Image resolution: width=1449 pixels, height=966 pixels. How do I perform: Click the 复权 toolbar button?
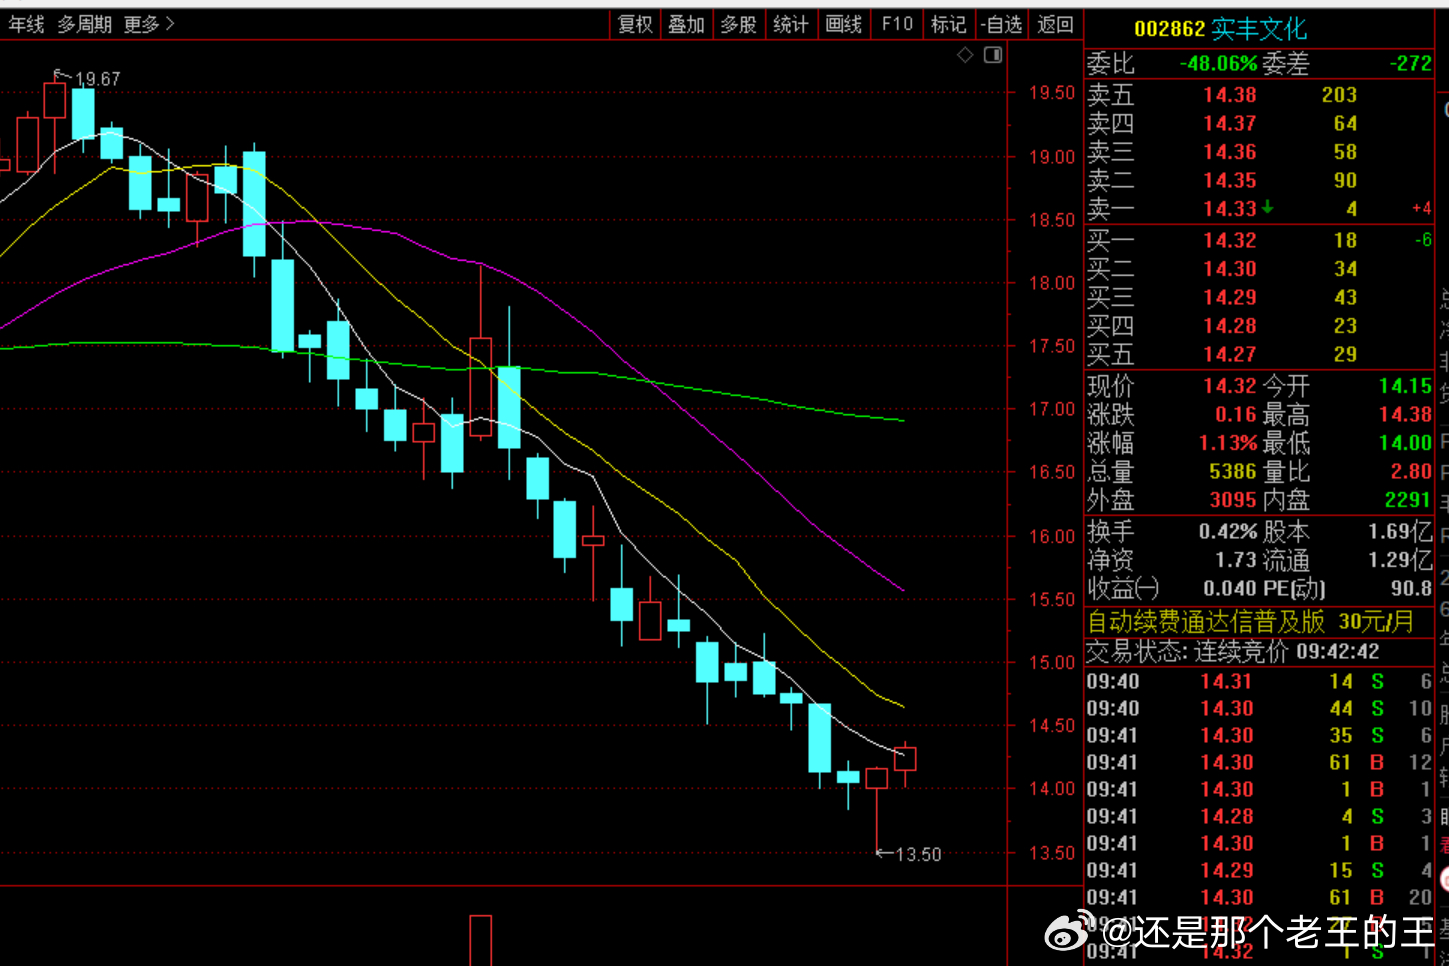pos(635,24)
